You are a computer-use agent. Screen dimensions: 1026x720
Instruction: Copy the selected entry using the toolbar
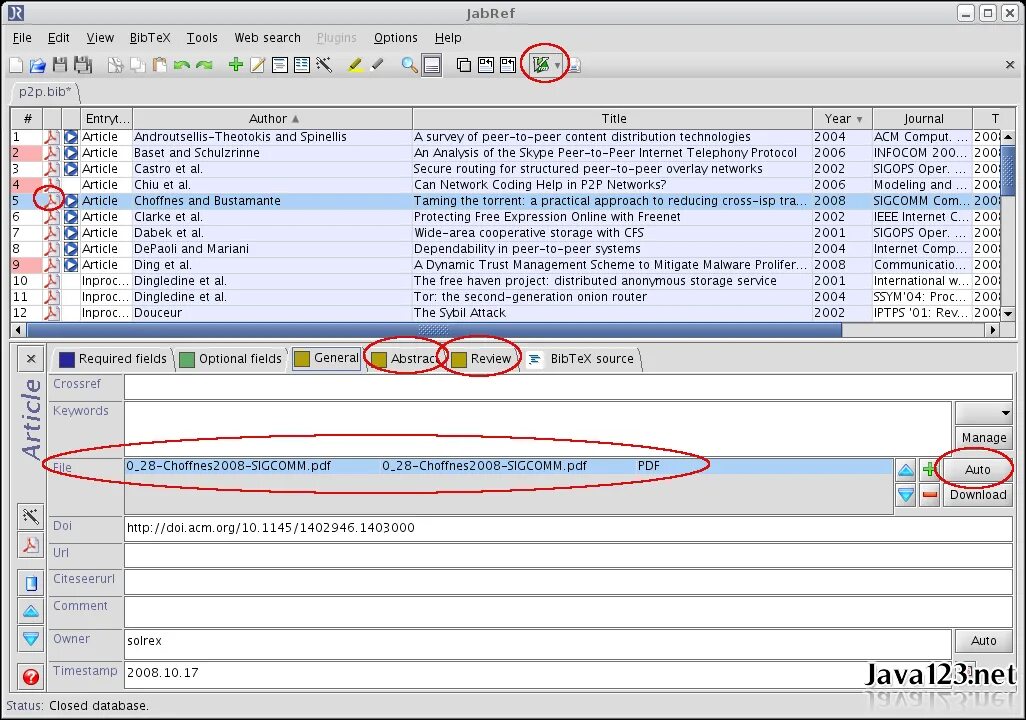(x=137, y=65)
